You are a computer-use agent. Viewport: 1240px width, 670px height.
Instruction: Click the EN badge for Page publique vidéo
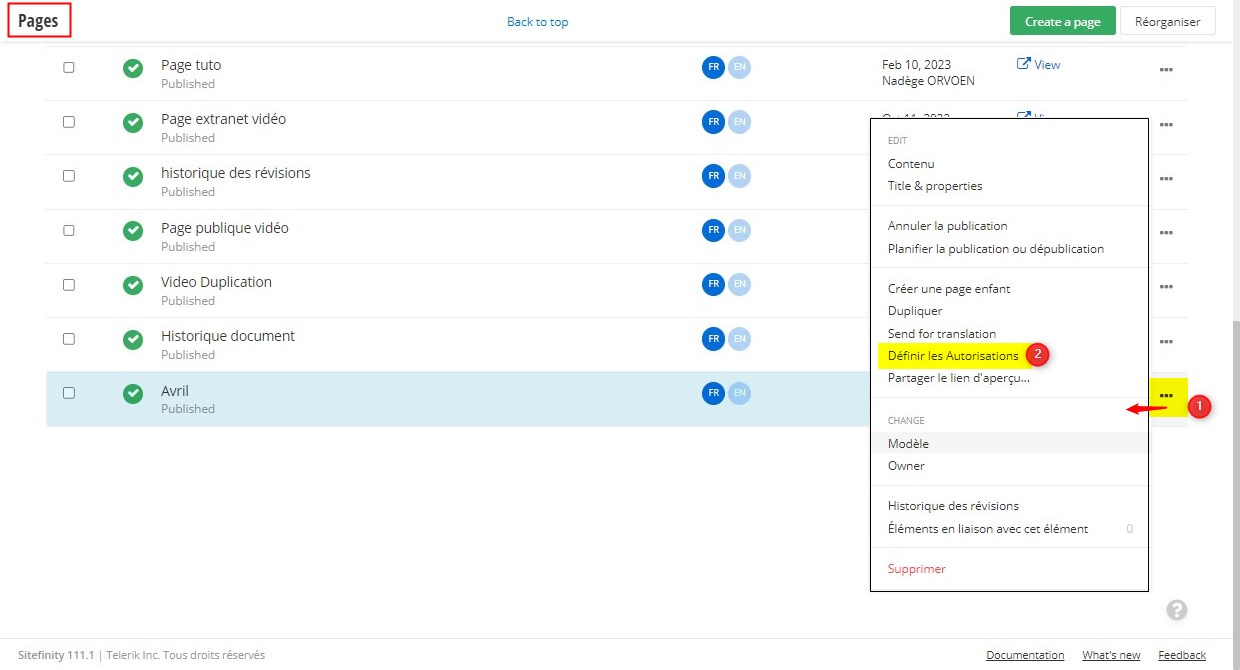739,230
